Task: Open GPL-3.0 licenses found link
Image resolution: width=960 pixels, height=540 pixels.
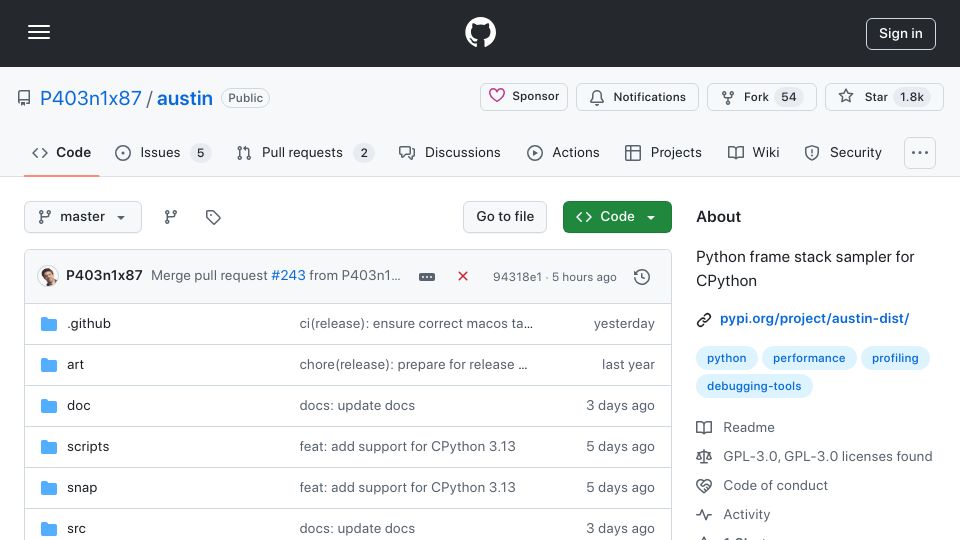Action: 814,456
